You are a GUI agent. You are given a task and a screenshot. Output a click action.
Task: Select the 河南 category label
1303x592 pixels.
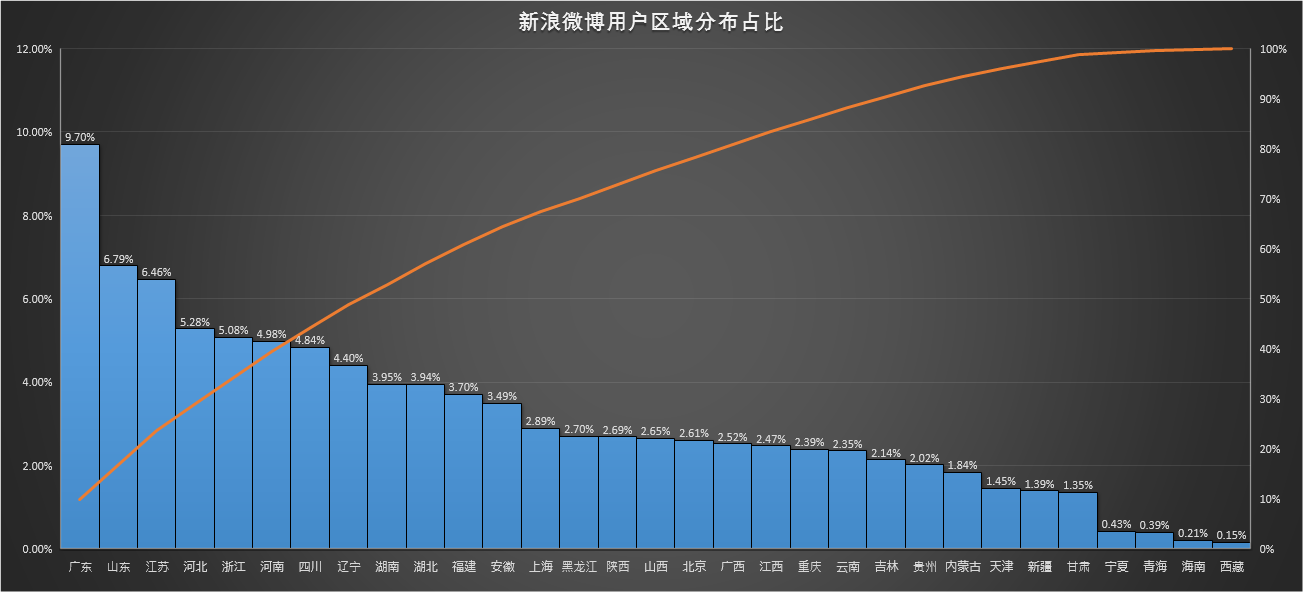click(272, 567)
